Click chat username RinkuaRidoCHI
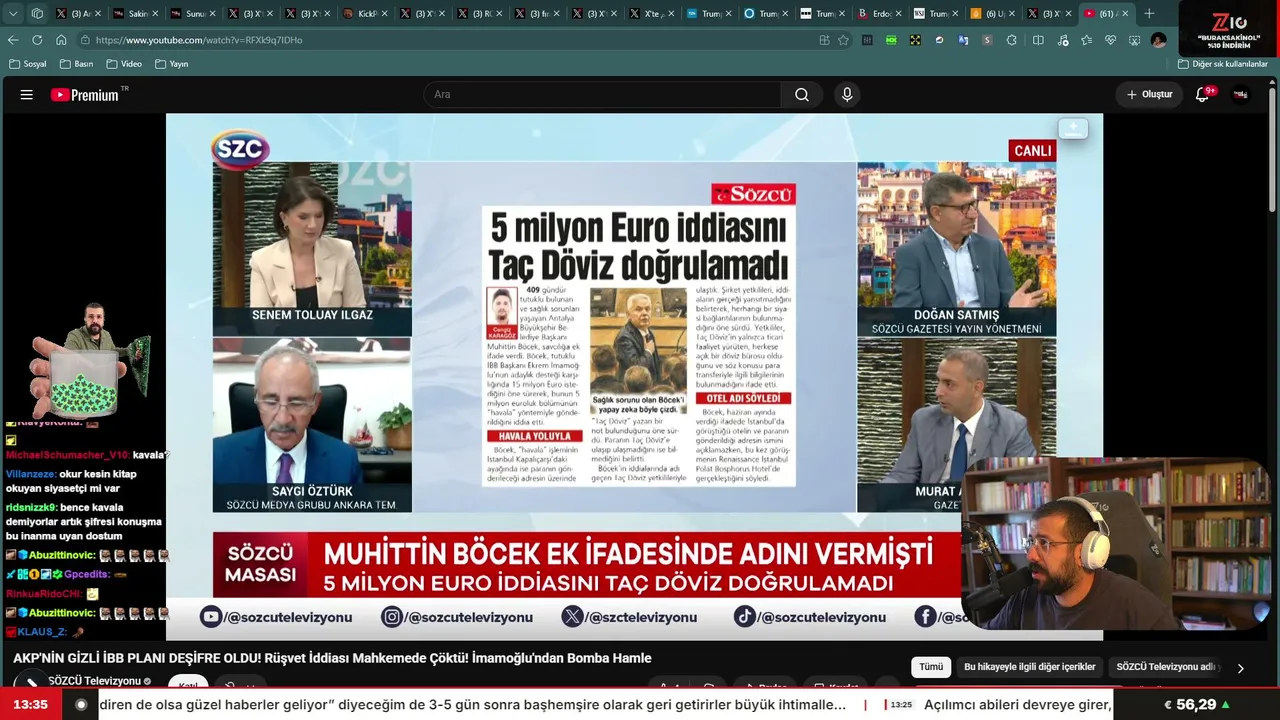 pyautogui.click(x=44, y=594)
